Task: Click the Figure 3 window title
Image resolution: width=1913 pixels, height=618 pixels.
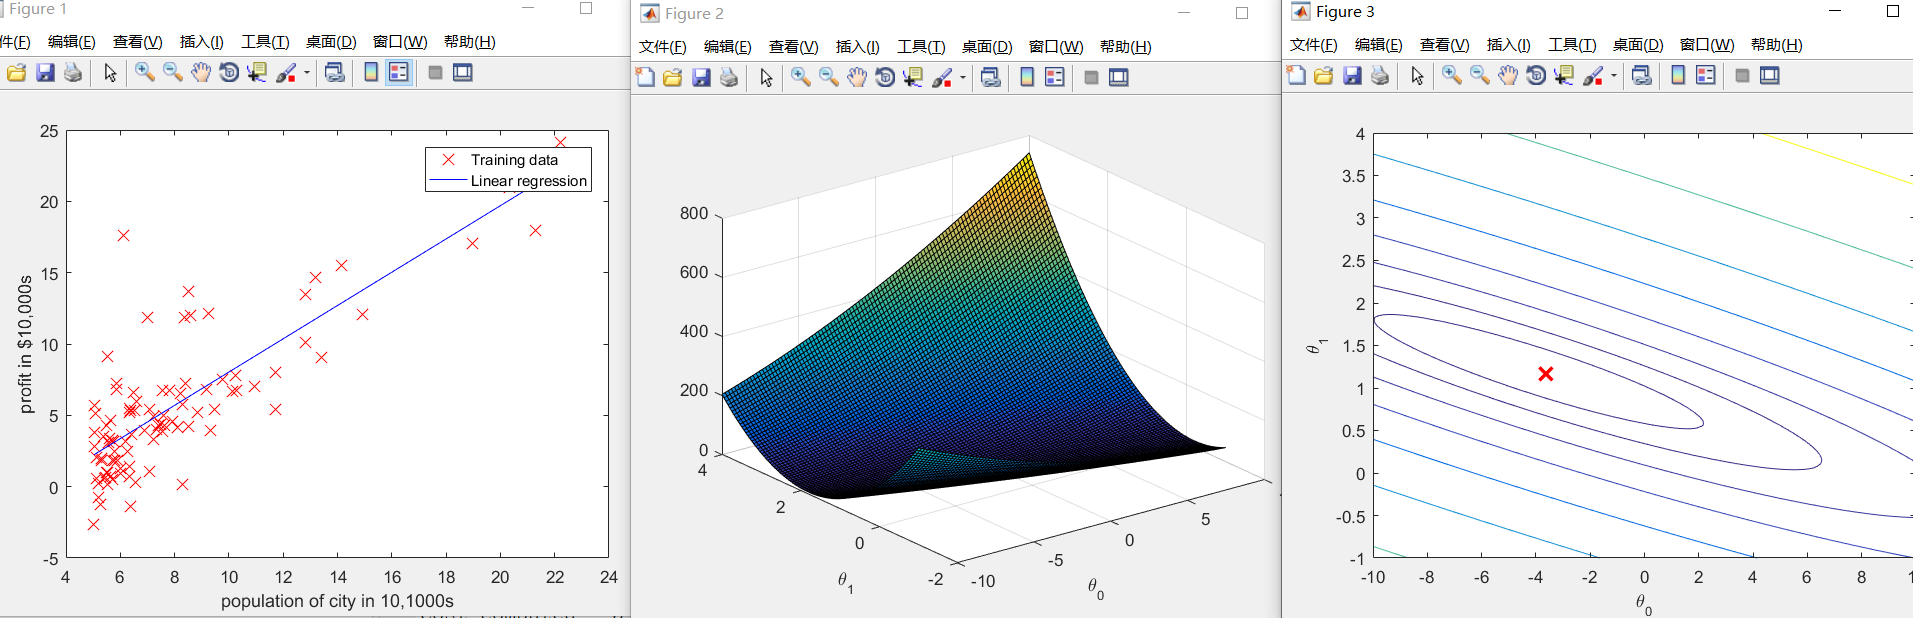Action: click(1345, 12)
